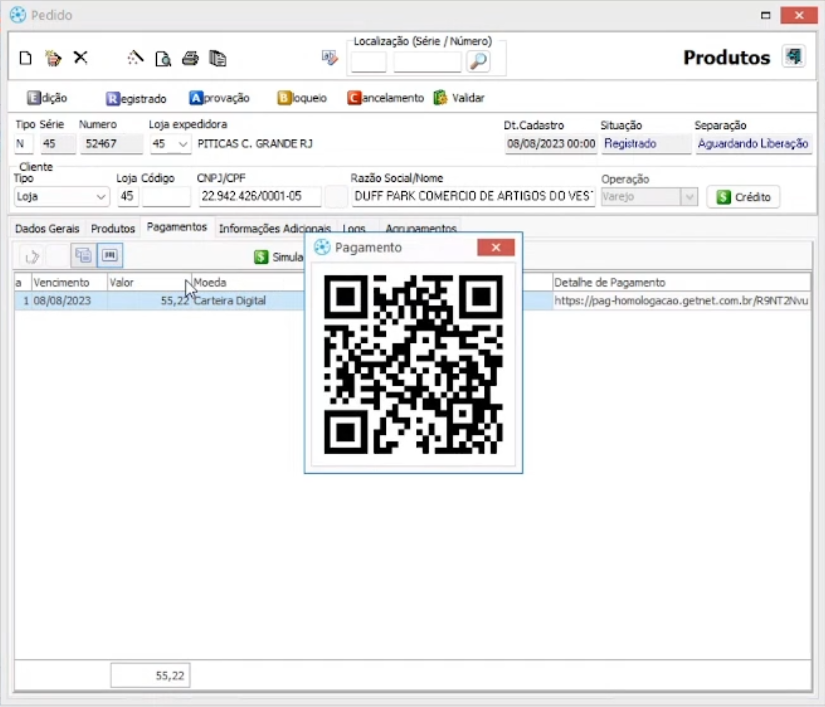This screenshot has width=825, height=707.
Task: Click the QR code in the Pagamento popup
Action: click(x=413, y=364)
